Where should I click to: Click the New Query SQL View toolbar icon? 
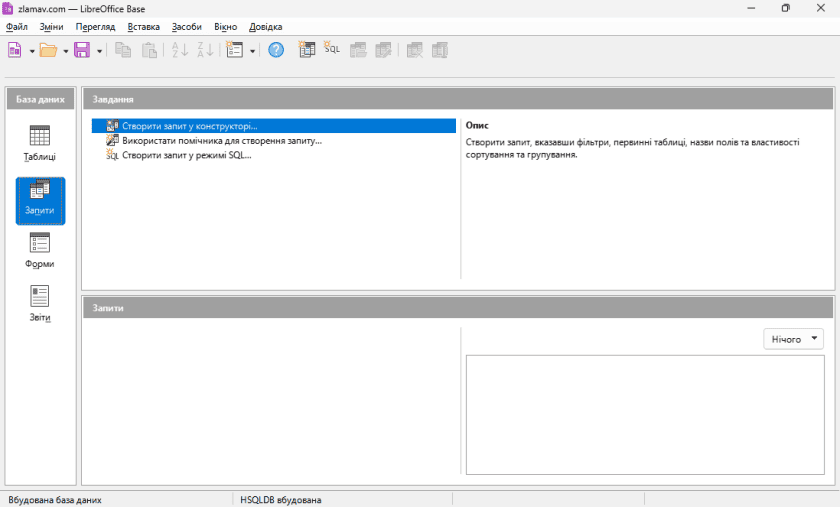pos(332,50)
